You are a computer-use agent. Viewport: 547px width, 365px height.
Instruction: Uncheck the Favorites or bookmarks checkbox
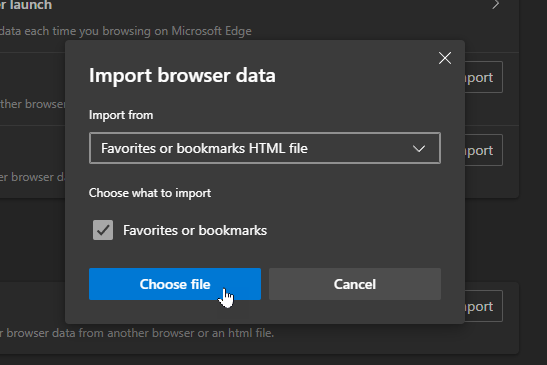point(103,230)
